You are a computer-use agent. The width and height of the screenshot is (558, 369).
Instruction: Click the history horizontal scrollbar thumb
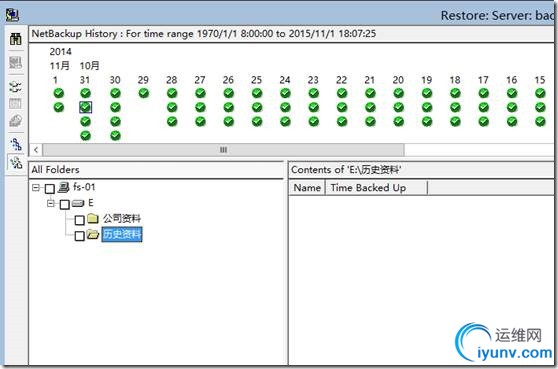click(223, 150)
